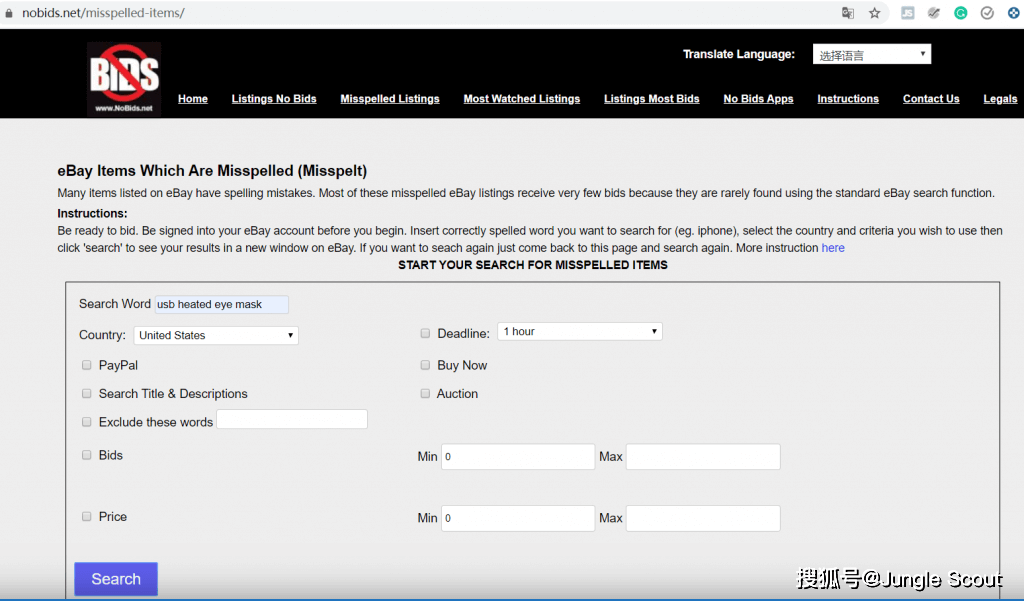Click the bookmark star icon
The image size is (1024, 601).
(874, 13)
